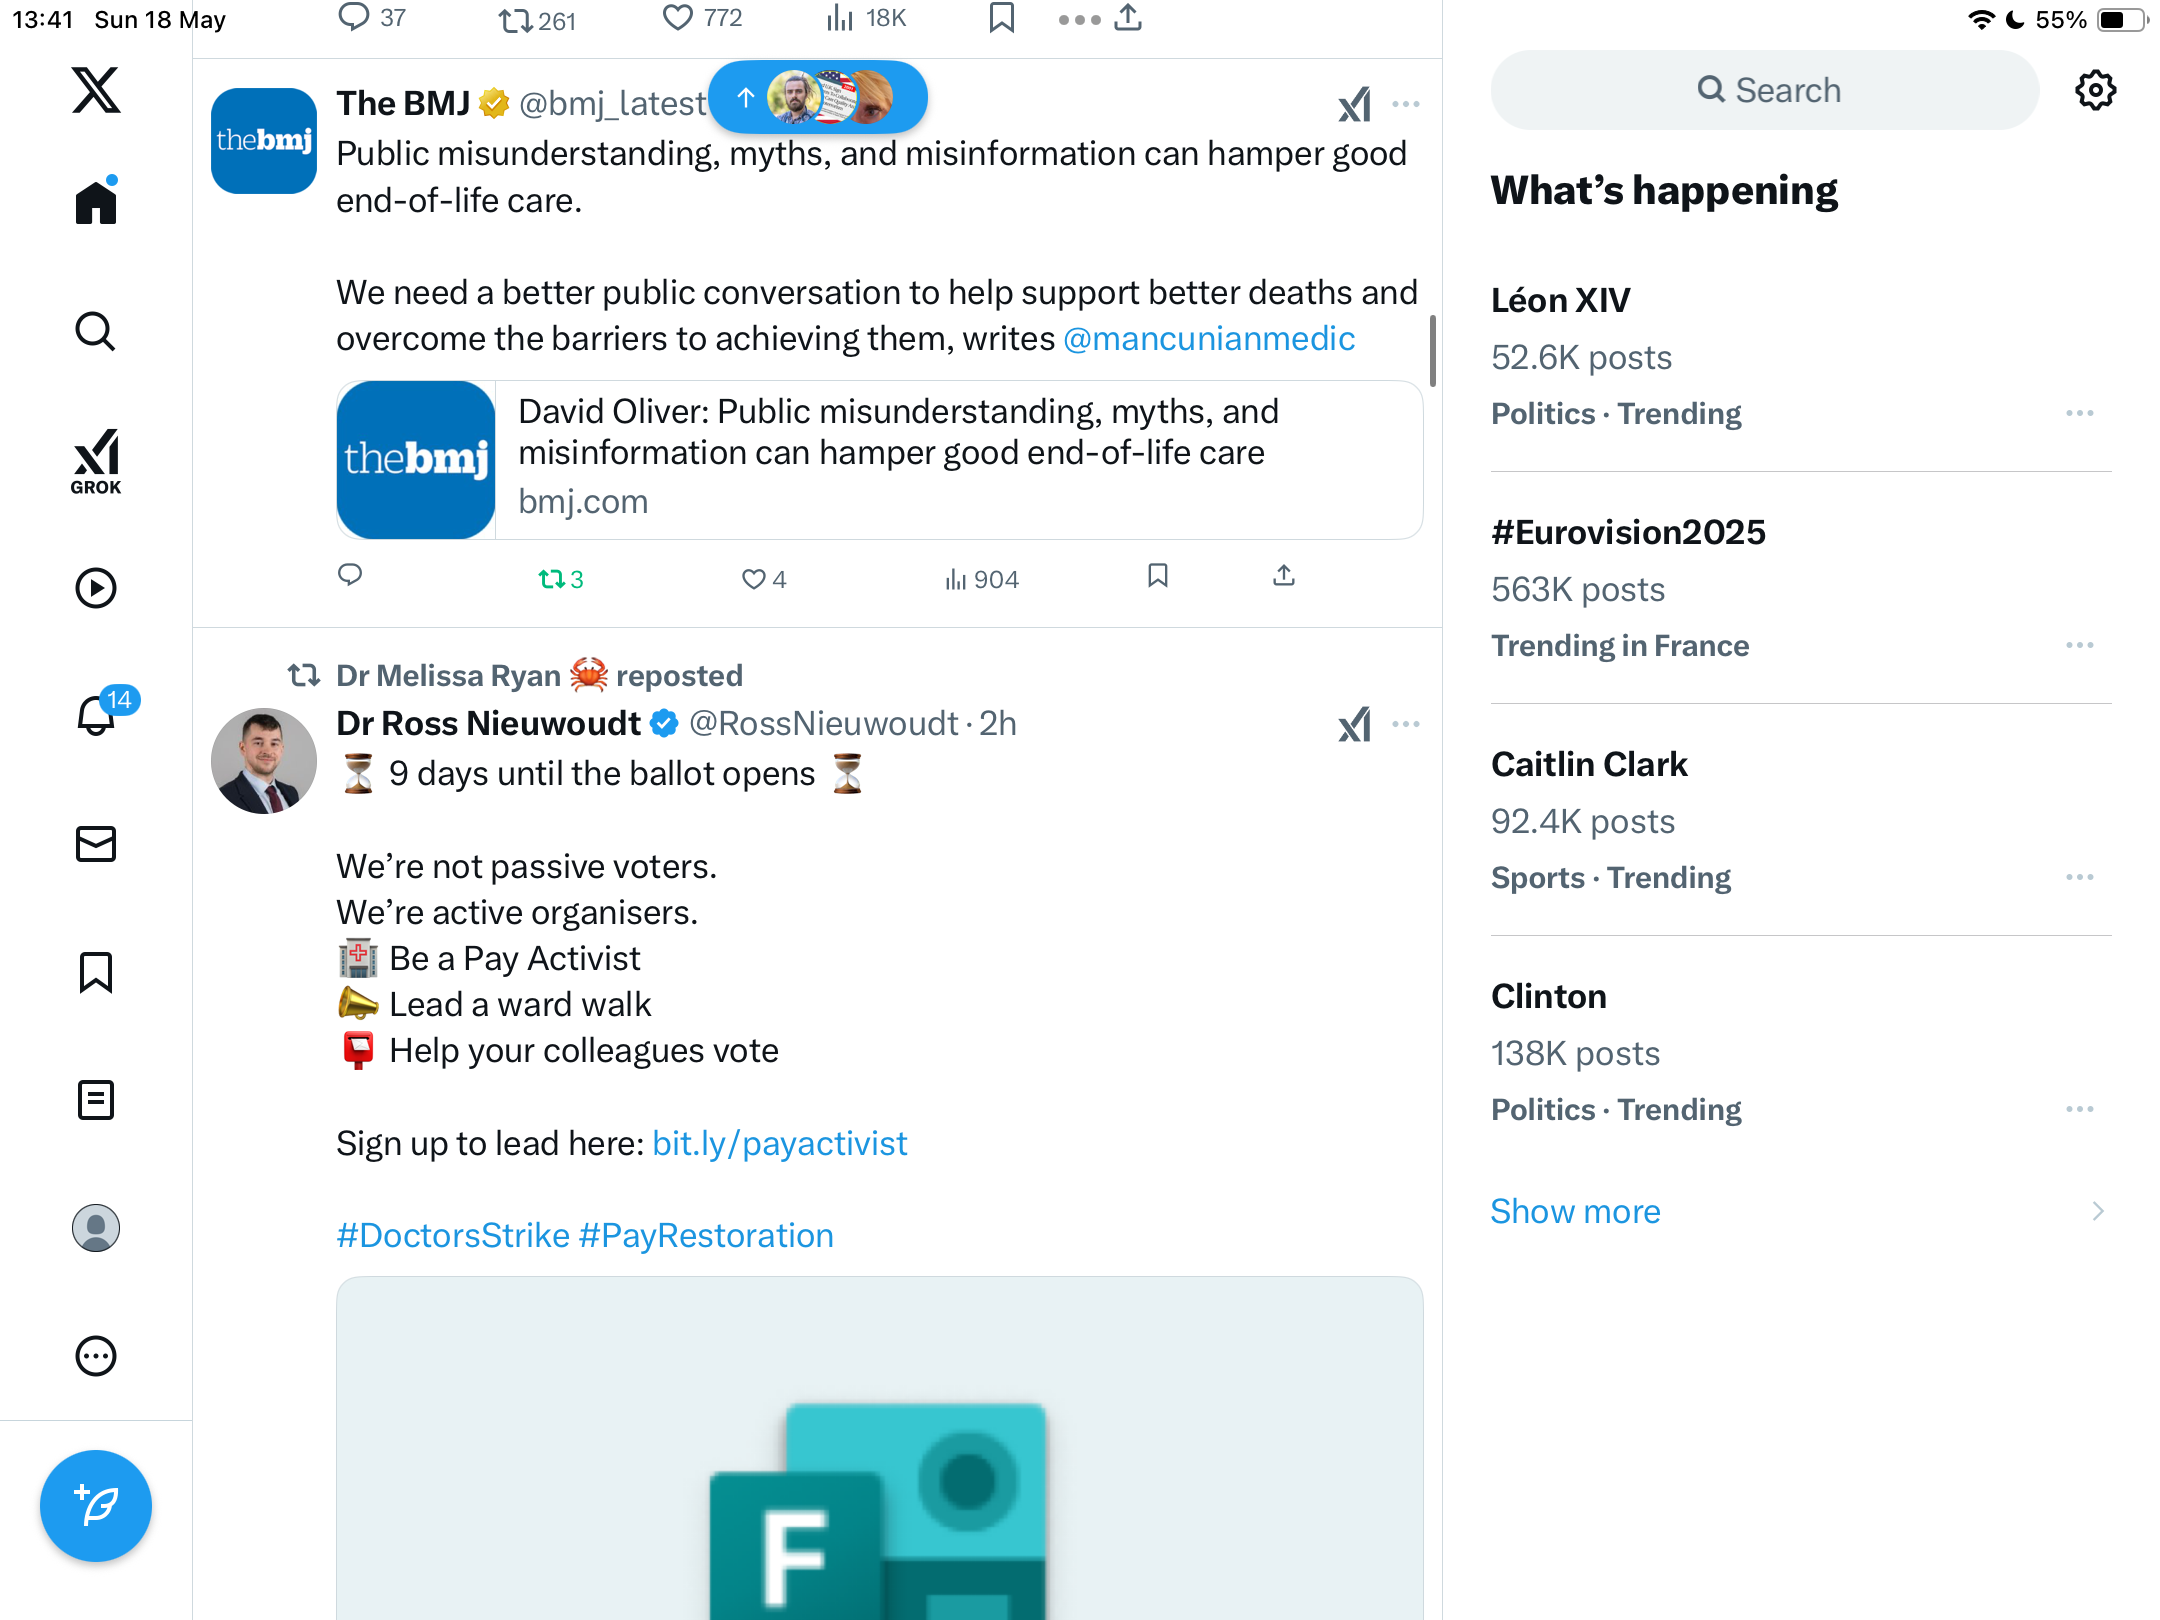The width and height of the screenshot is (2160, 1620).
Task: Go to Home feed icon
Action: click(x=96, y=202)
